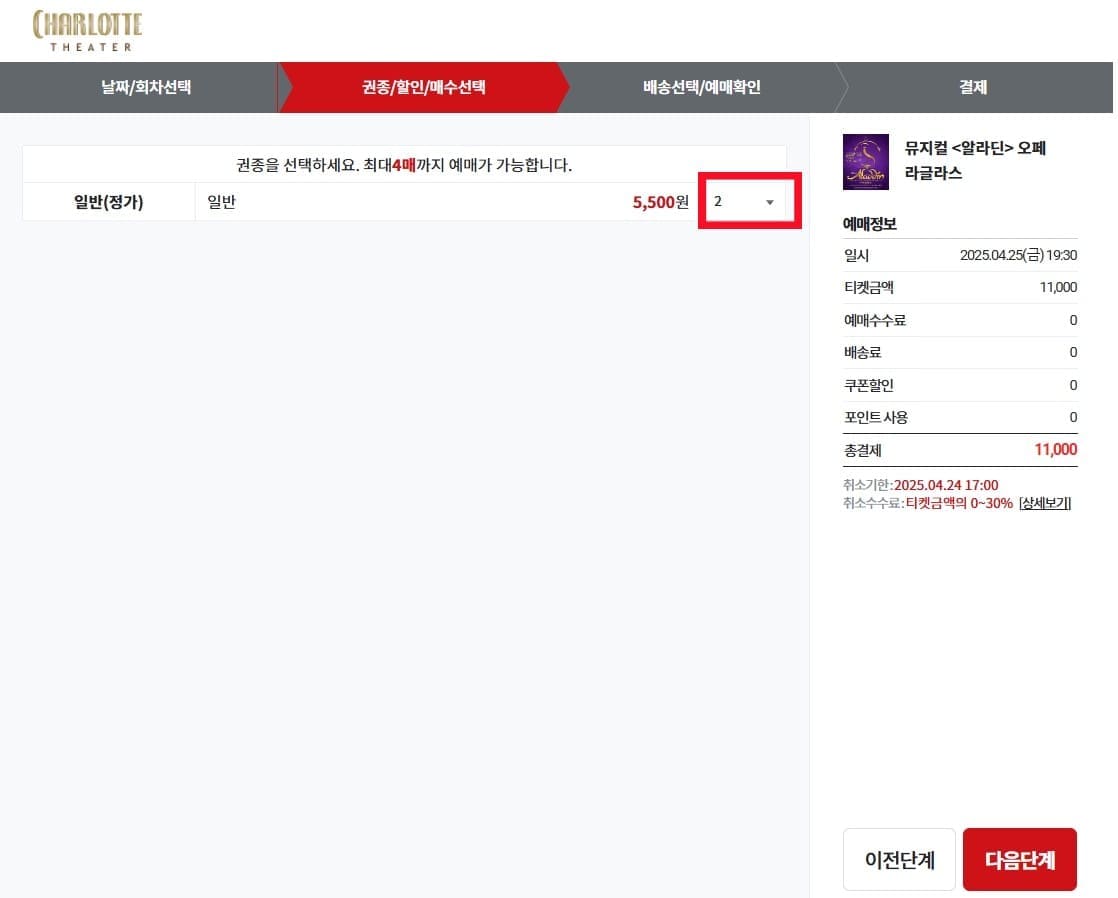This screenshot has width=1118, height=898.
Task: Open the 상세보기 cancellation fee details link
Action: (x=1044, y=503)
